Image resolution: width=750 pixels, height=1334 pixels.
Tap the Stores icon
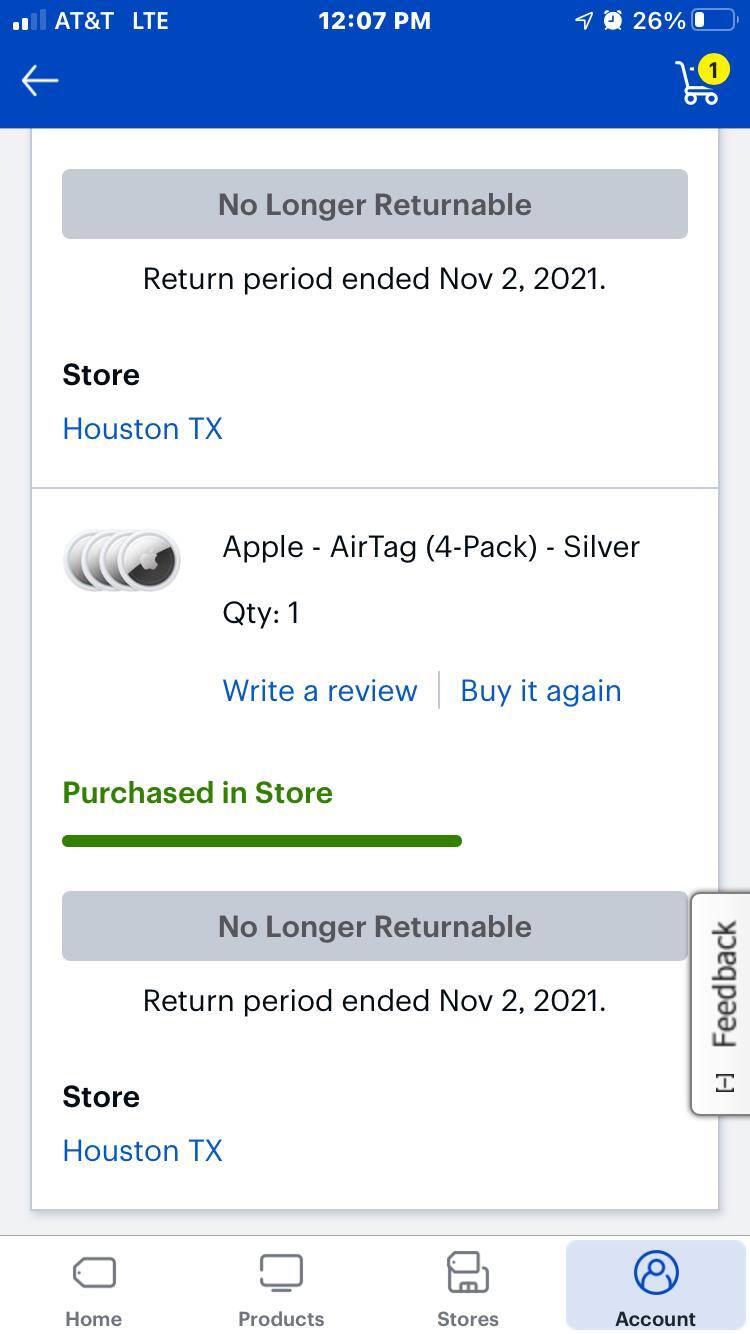(x=467, y=1271)
